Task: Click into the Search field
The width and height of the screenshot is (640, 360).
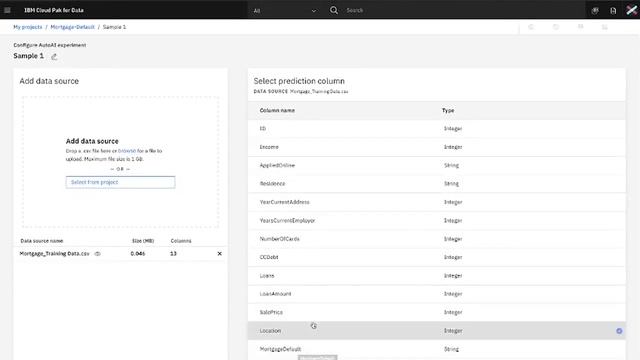Action: coord(461,10)
